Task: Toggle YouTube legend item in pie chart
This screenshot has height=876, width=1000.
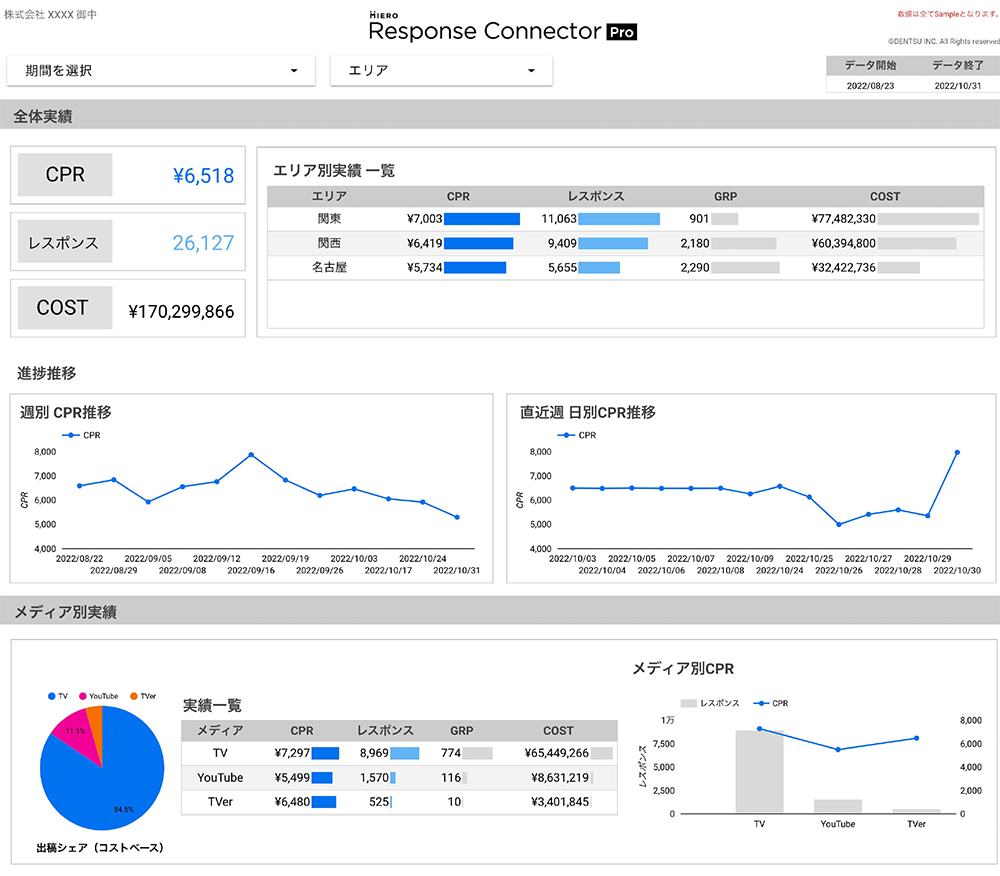Action: [x=97, y=696]
